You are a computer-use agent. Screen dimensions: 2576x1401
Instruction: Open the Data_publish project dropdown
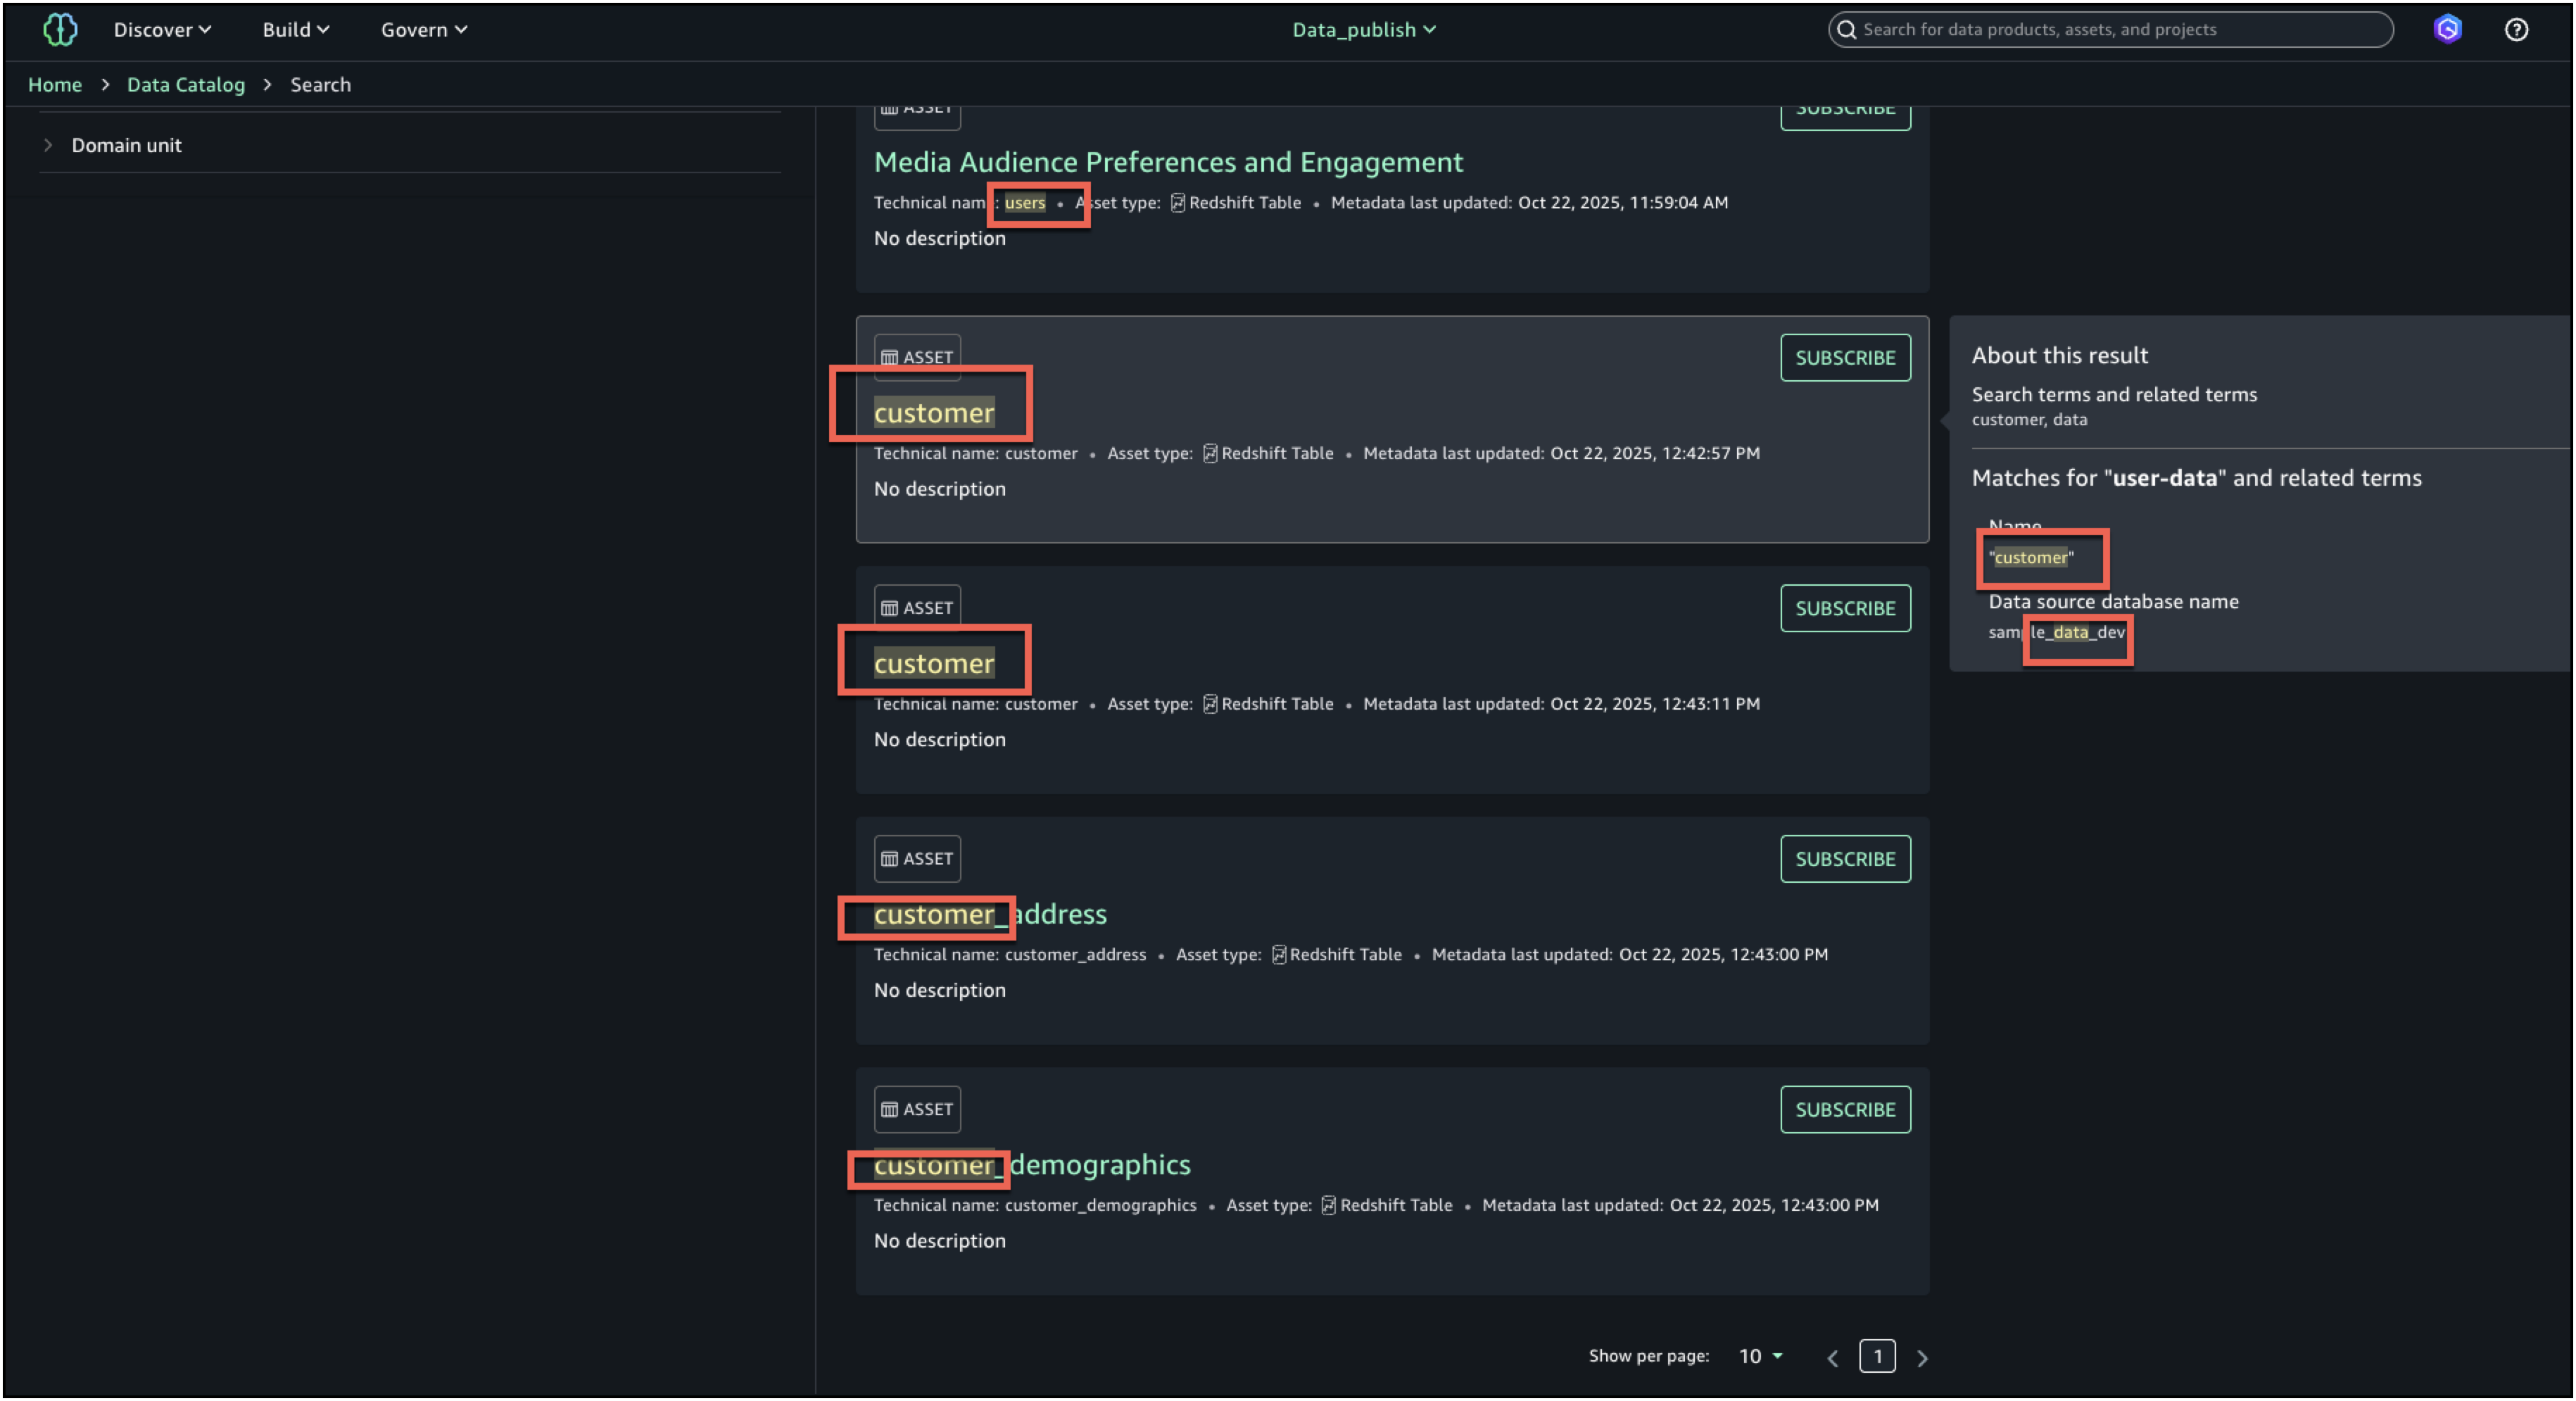[x=1363, y=30]
